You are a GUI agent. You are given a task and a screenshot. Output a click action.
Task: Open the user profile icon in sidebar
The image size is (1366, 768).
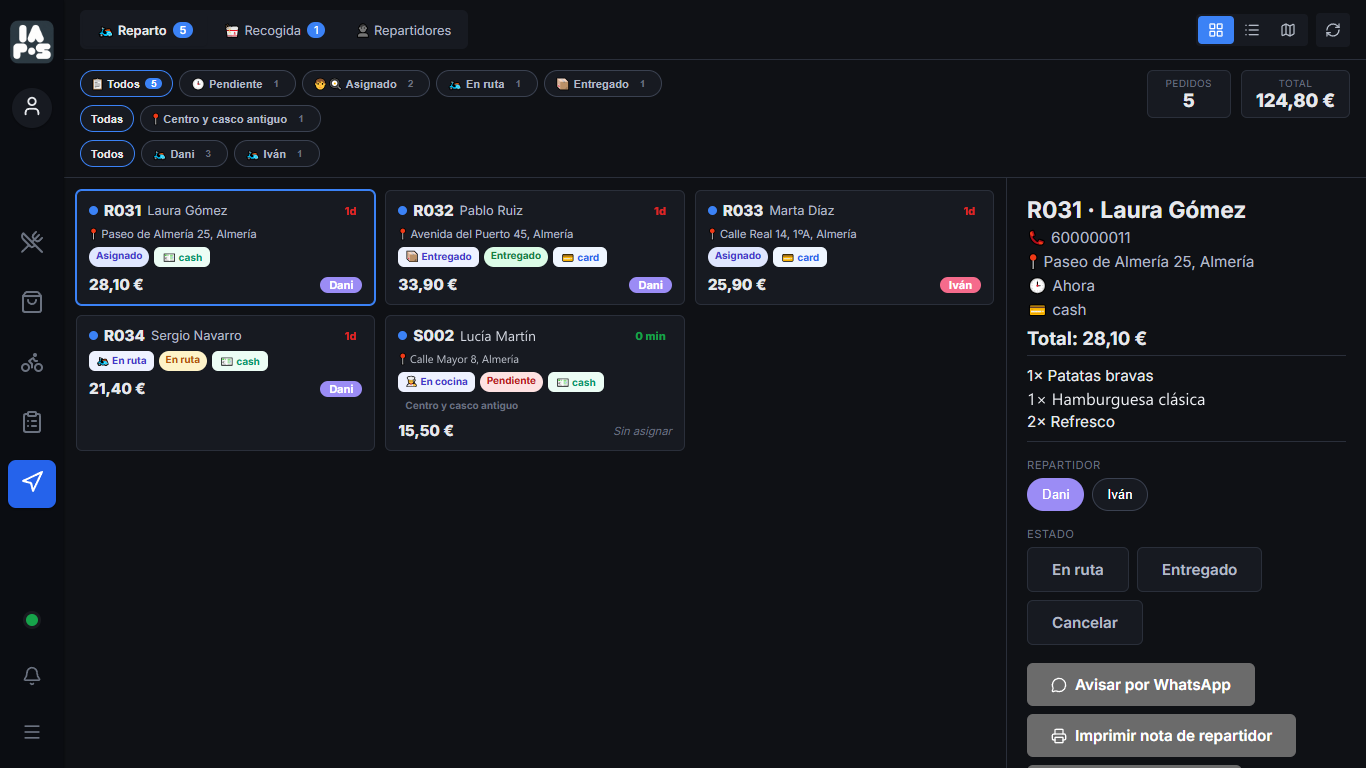32,107
